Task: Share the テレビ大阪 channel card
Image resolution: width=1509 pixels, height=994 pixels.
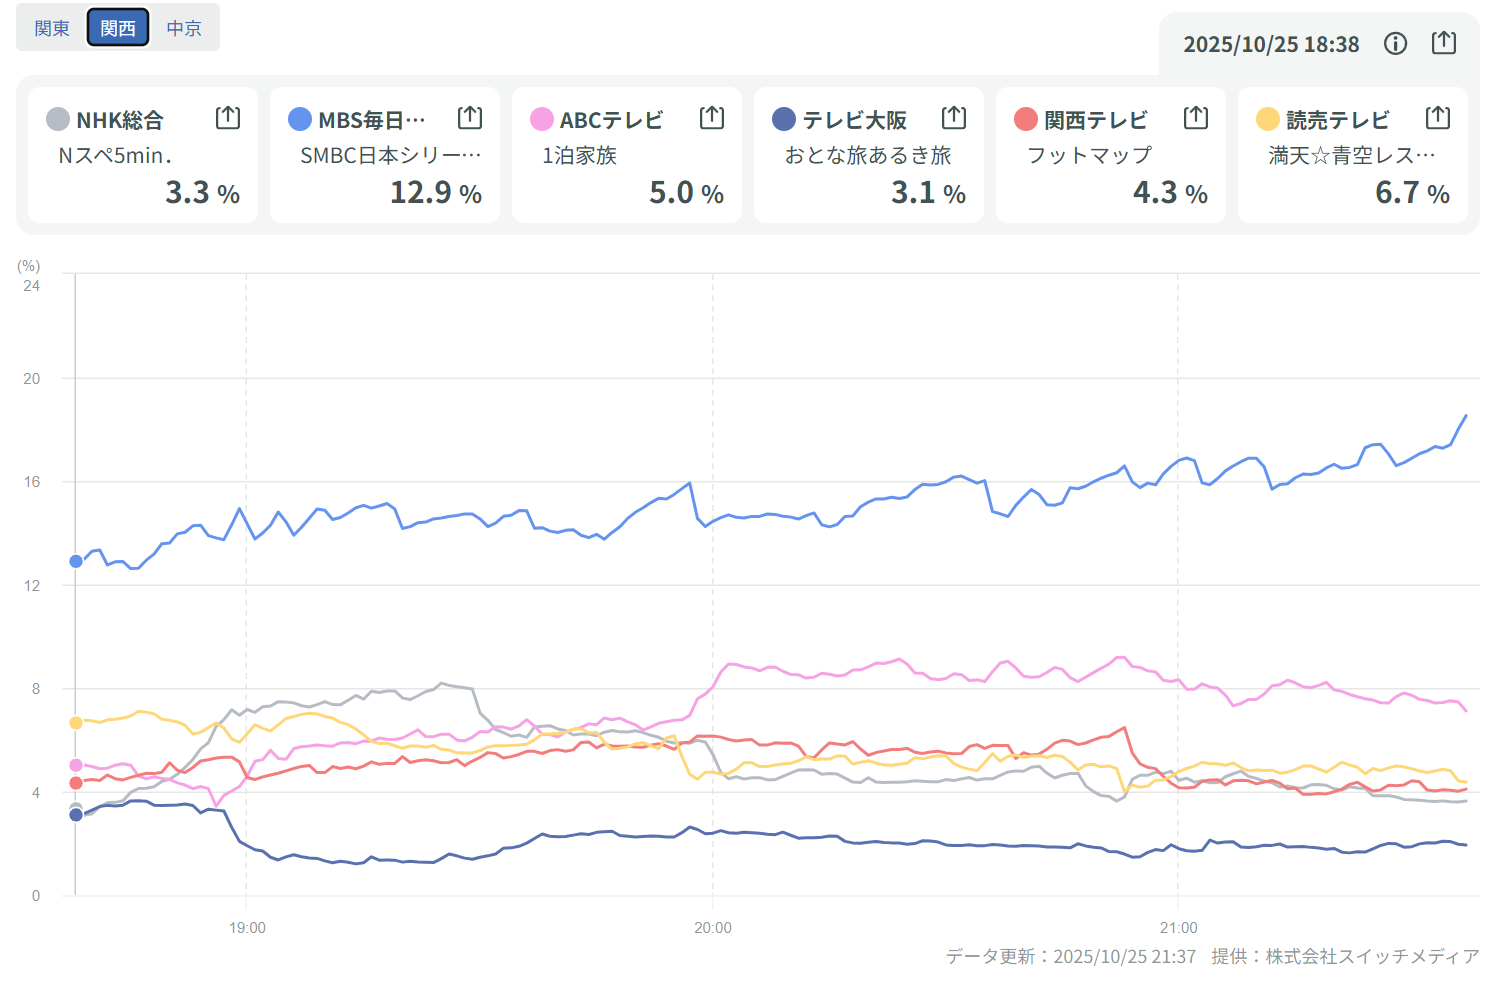Action: tap(954, 118)
